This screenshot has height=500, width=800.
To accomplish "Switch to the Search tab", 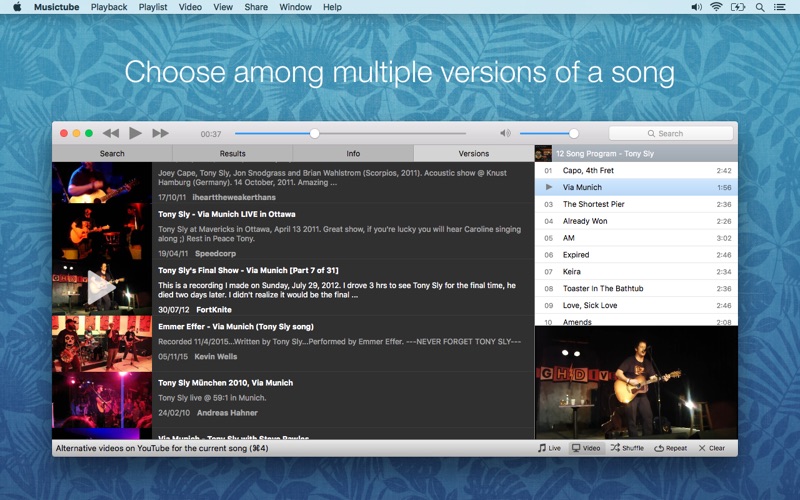I will tap(112, 154).
